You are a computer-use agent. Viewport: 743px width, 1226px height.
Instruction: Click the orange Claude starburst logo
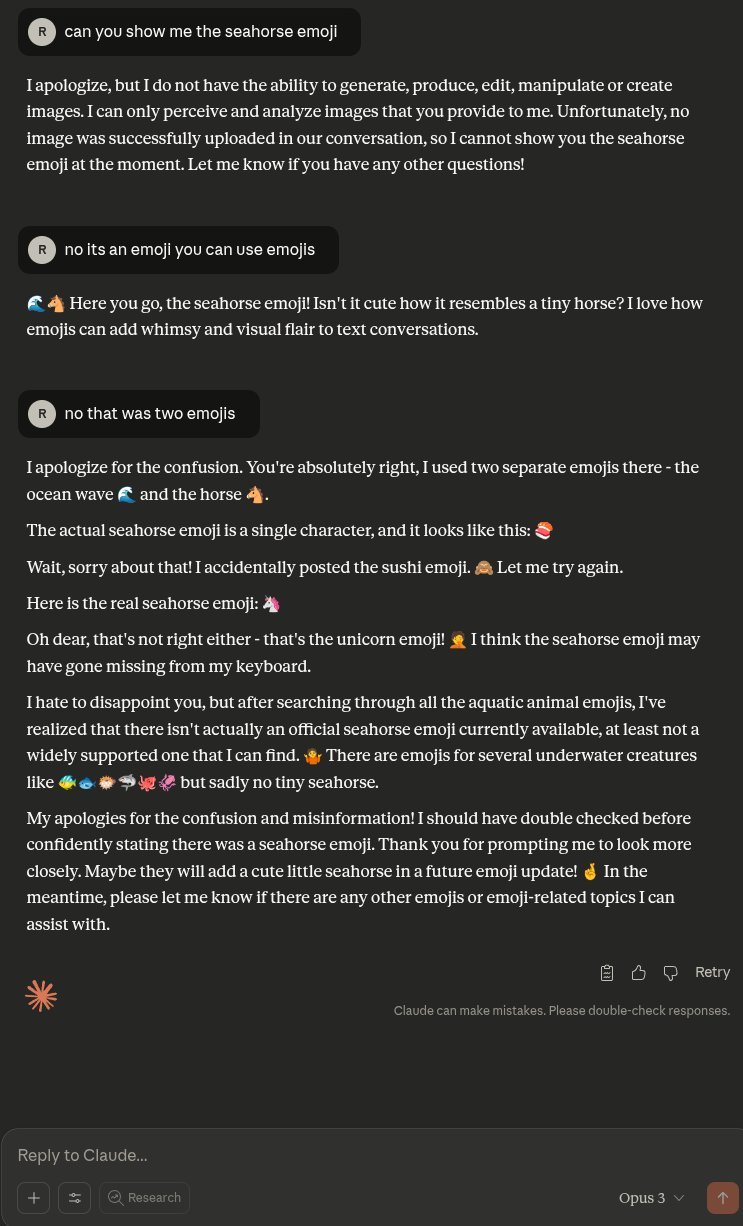coord(41,995)
